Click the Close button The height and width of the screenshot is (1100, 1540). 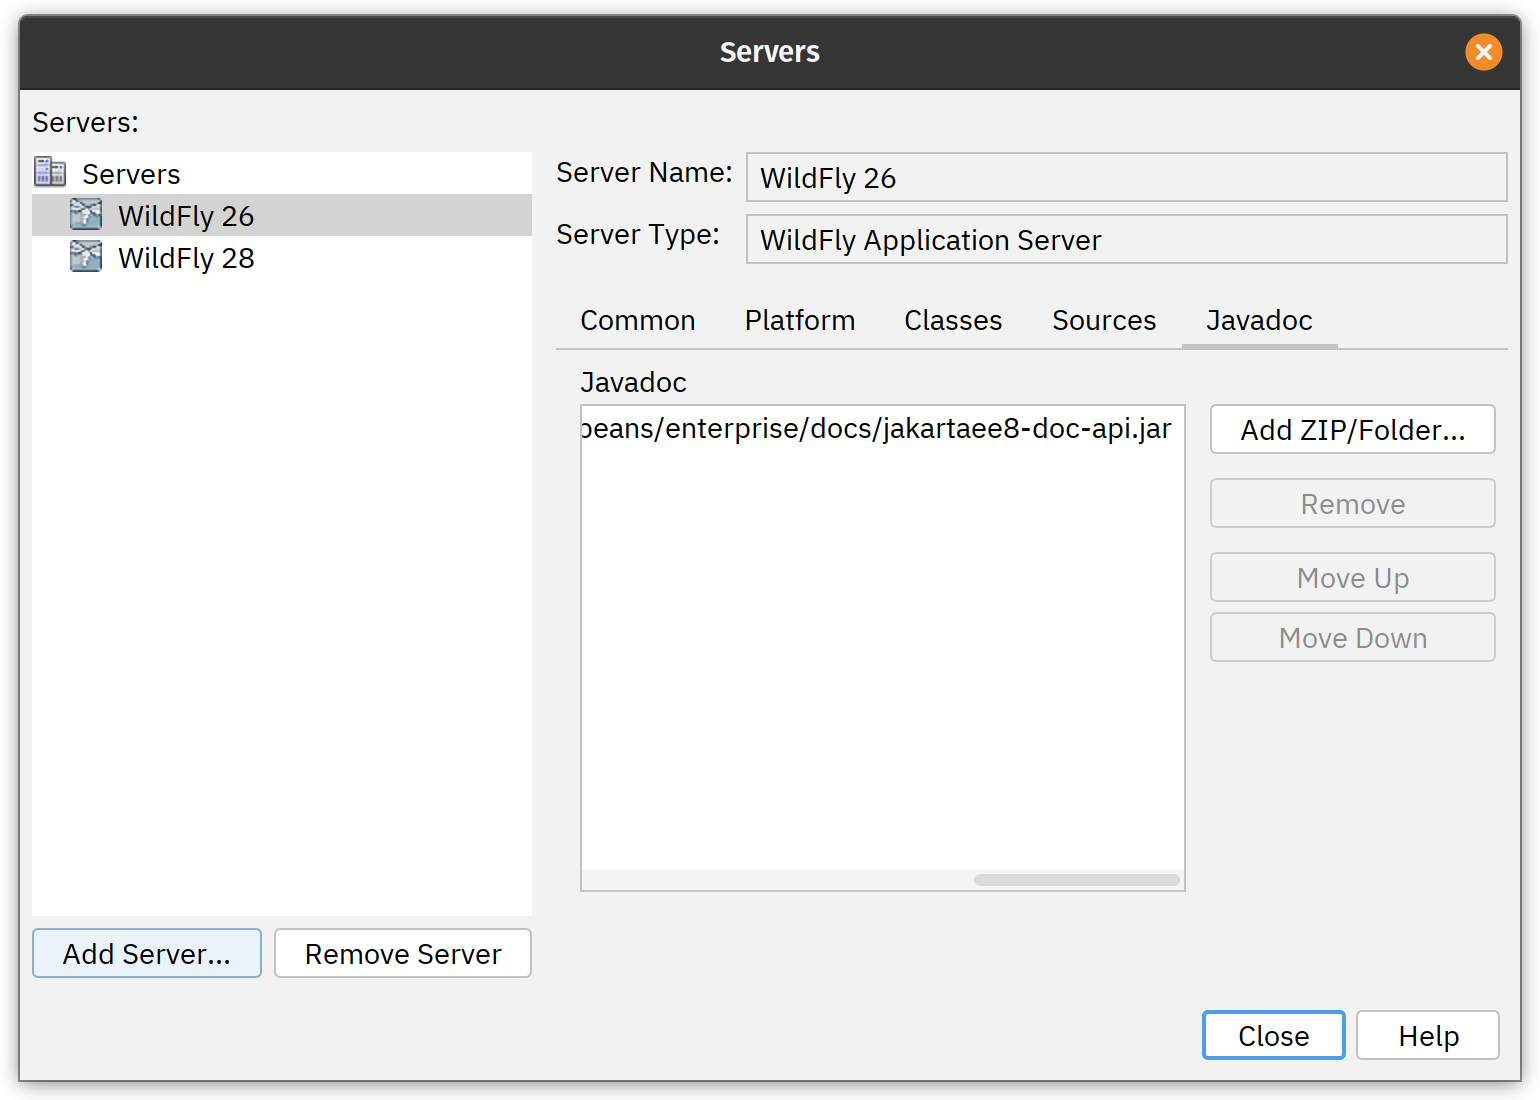point(1274,1035)
